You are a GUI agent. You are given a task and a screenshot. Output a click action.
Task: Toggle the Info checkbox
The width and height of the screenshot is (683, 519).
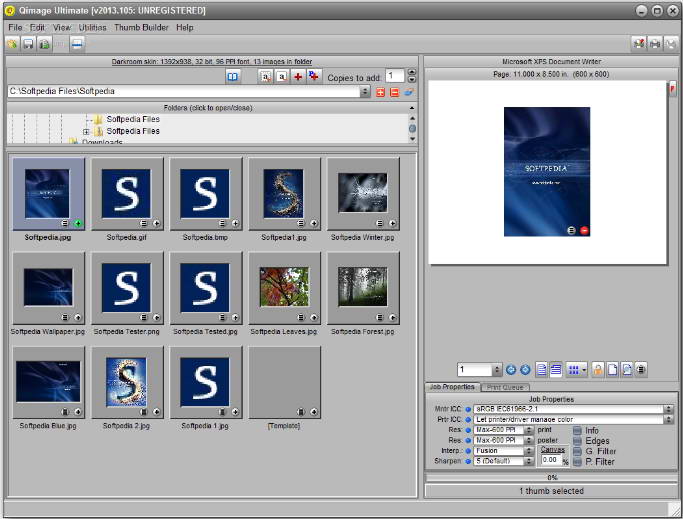click(577, 431)
